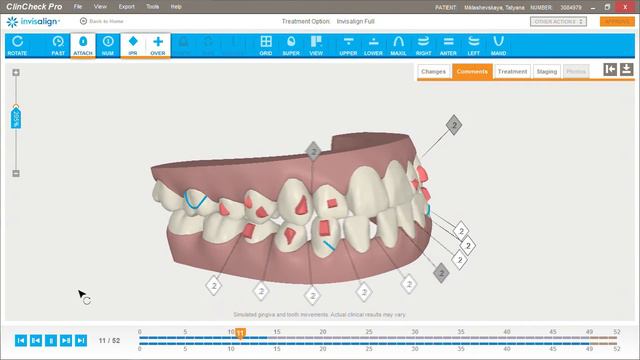Open the Treatment tab
Viewport: 640px width, 360px height.
[x=512, y=71]
